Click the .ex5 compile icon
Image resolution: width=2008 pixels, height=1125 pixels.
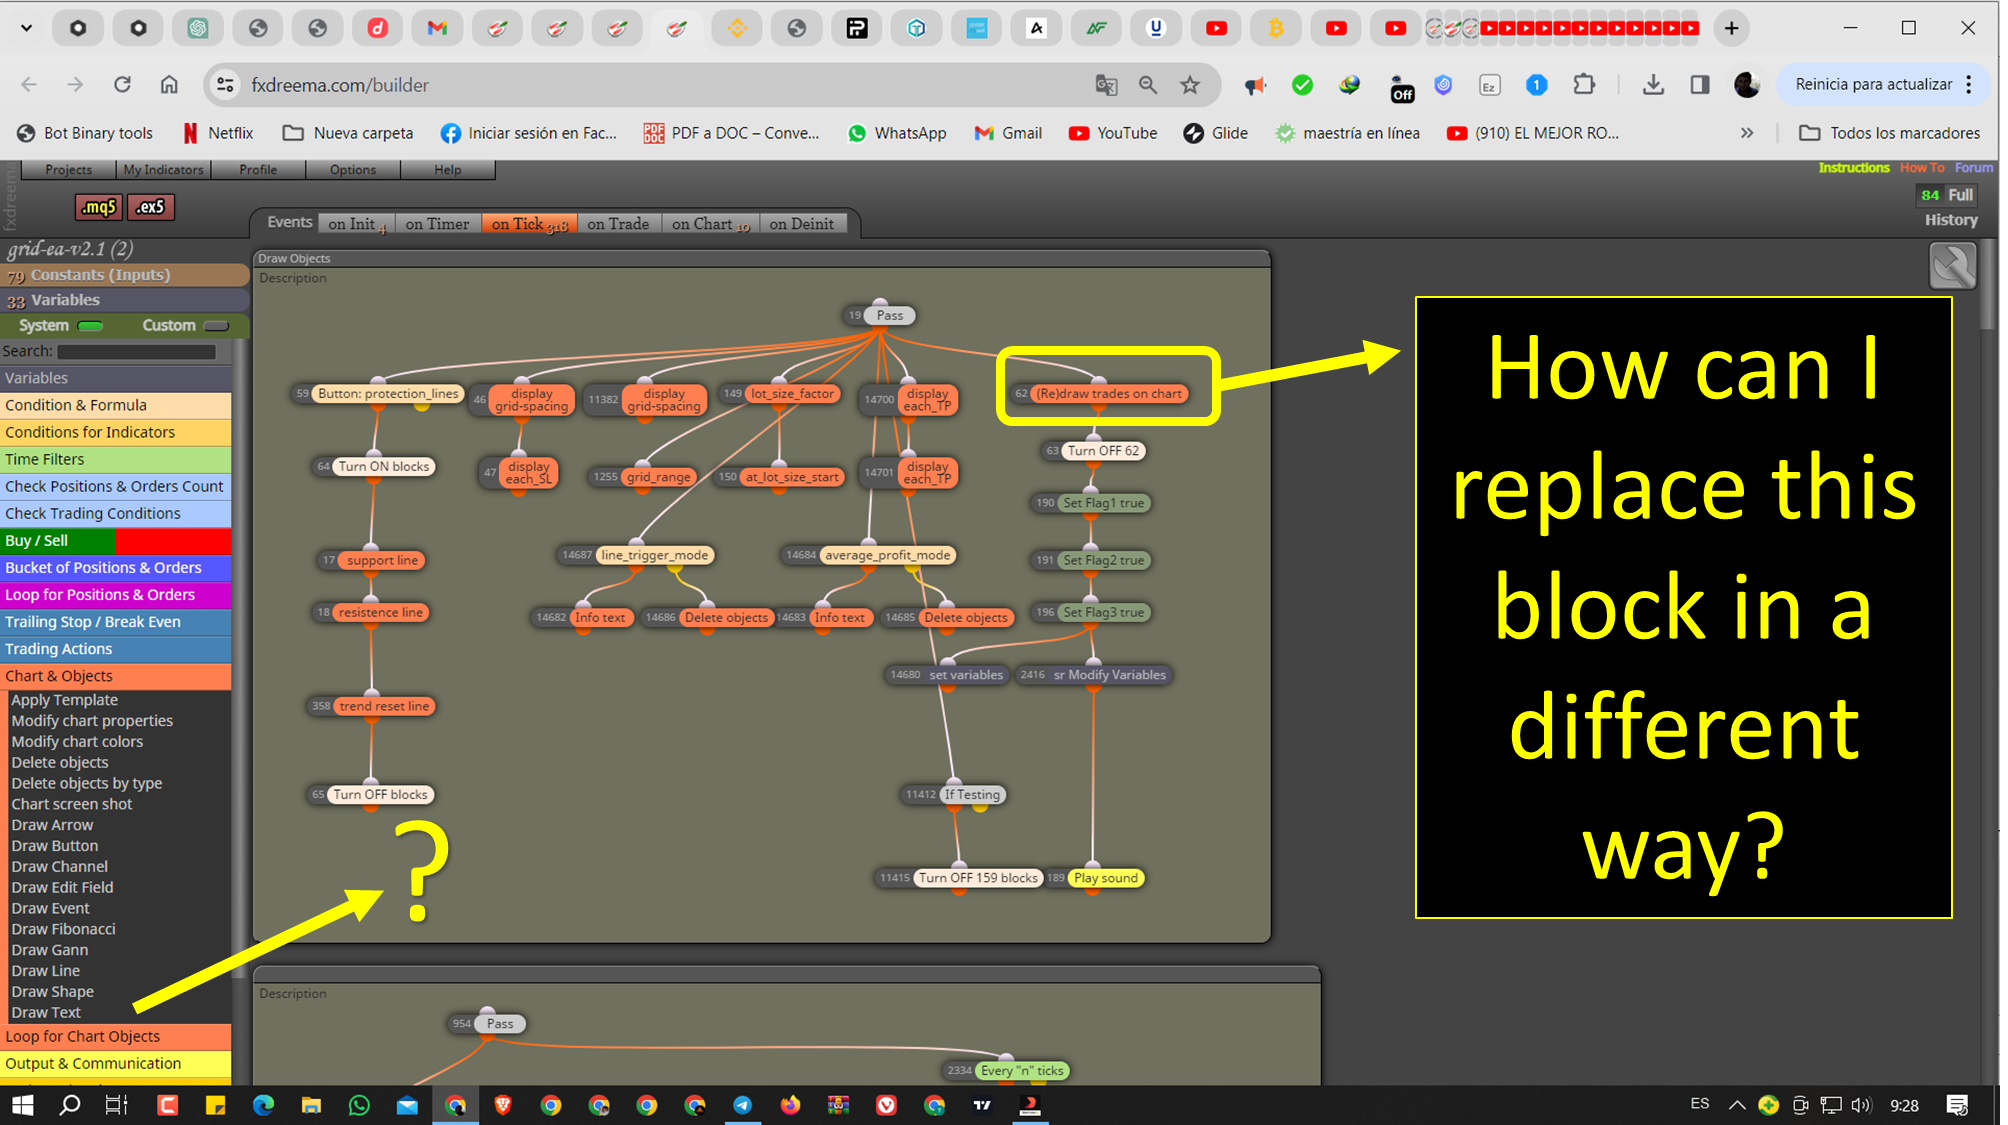pyautogui.click(x=150, y=207)
